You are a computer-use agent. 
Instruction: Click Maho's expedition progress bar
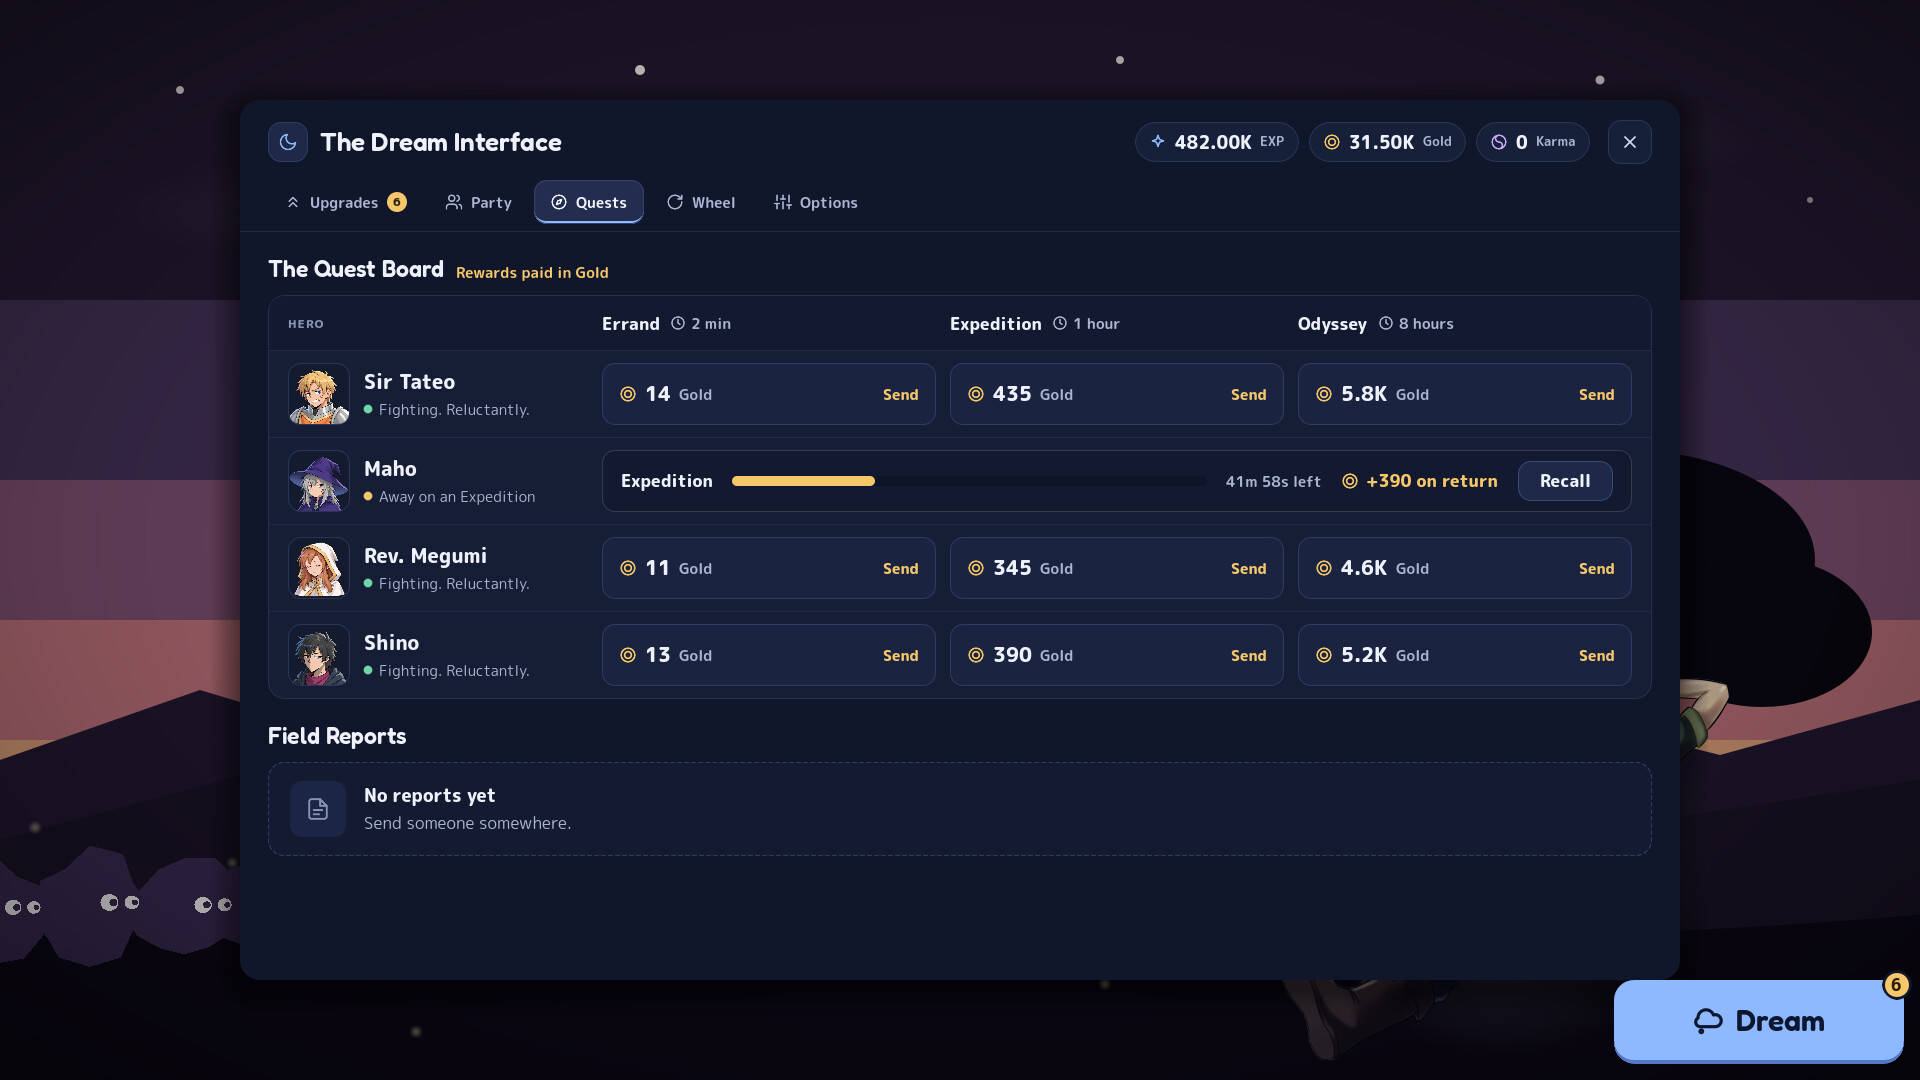tap(968, 481)
